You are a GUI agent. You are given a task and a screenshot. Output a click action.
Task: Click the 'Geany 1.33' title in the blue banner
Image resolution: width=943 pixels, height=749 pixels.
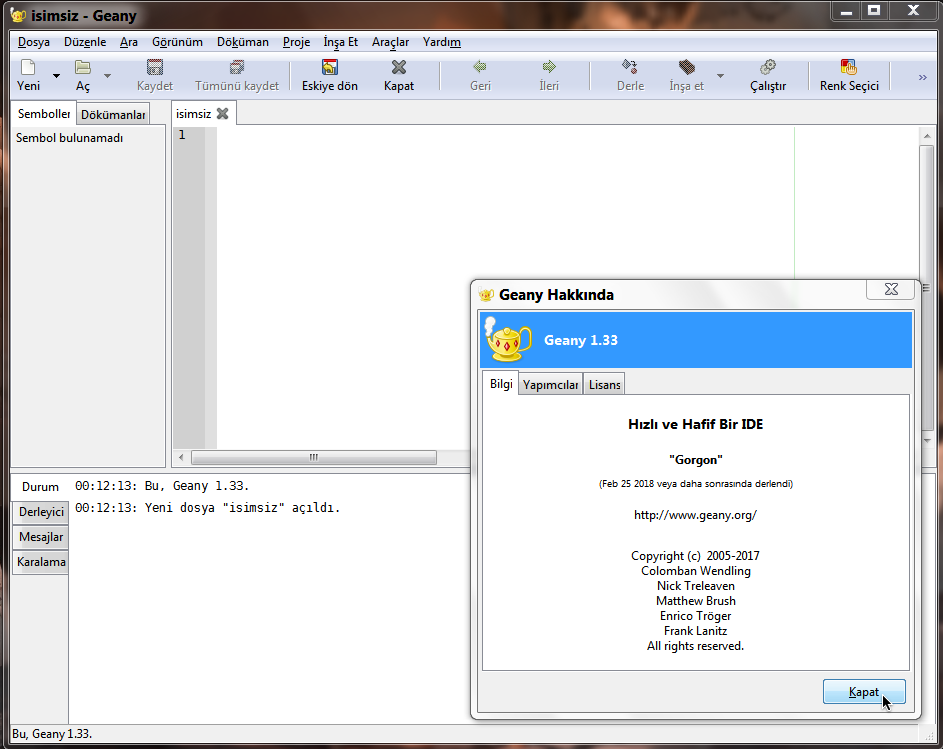580,341
